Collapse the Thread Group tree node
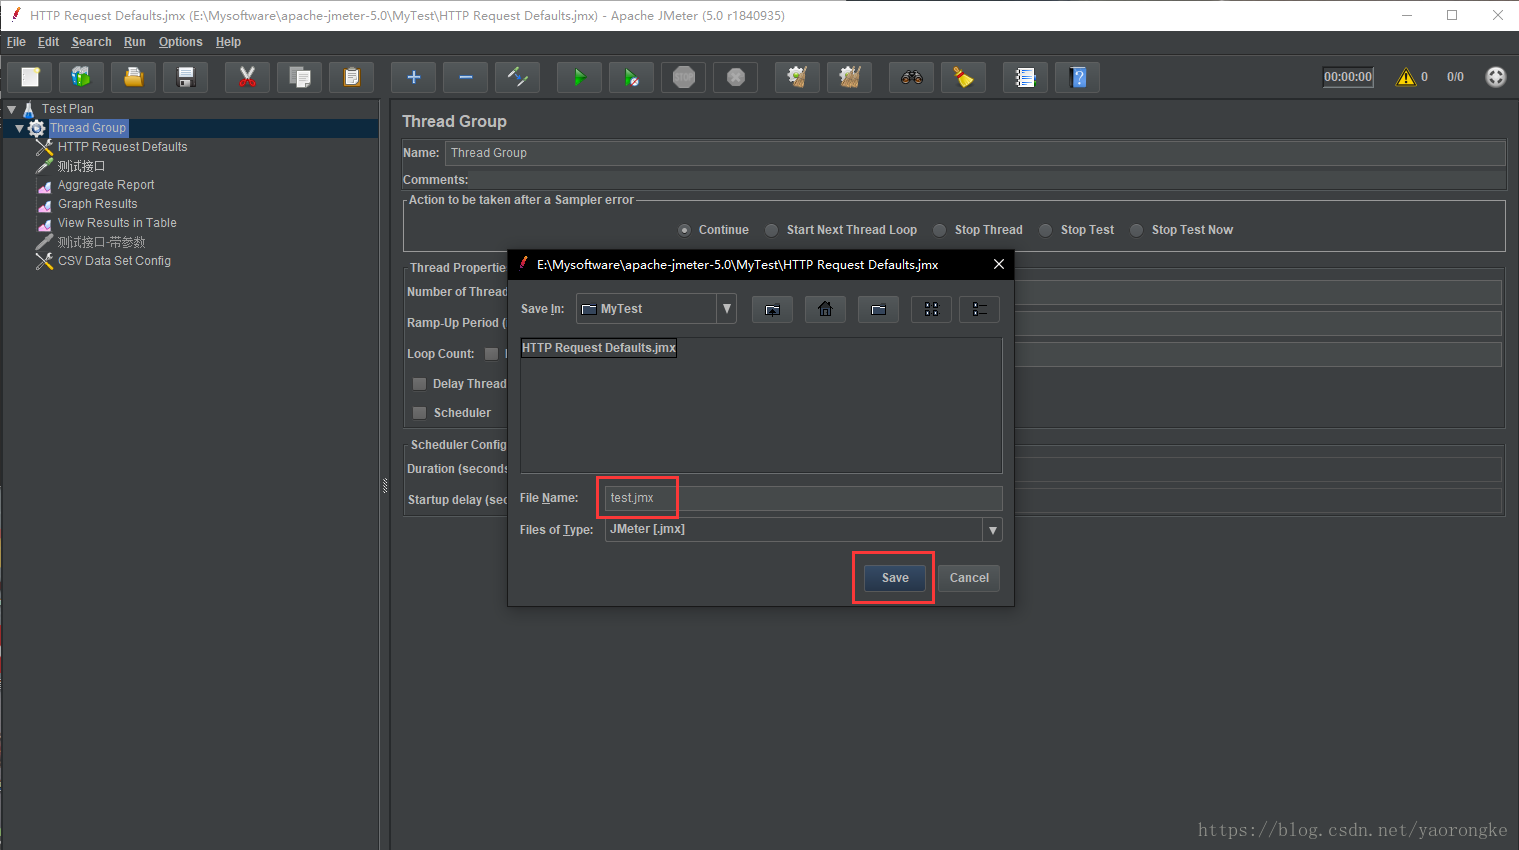1519x850 pixels. click(19, 128)
